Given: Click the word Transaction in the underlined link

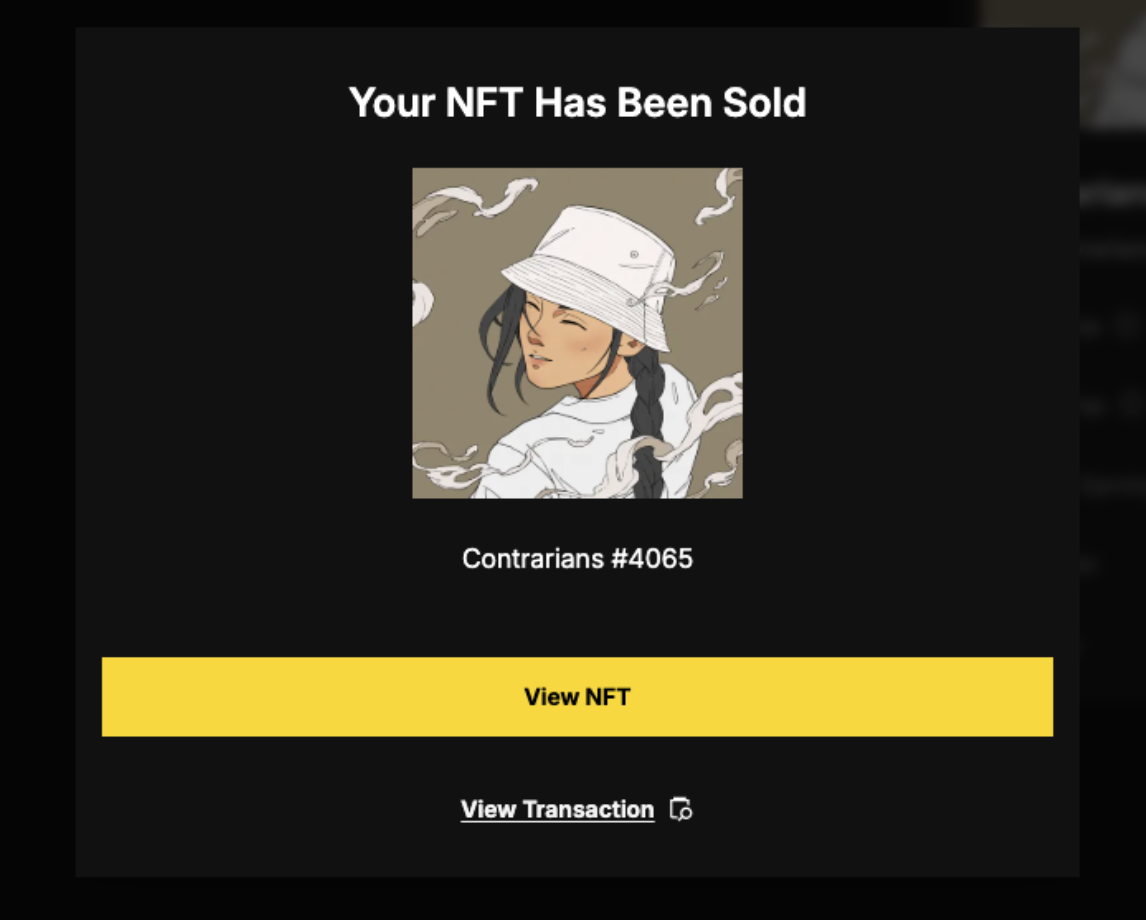Looking at the screenshot, I should click(x=589, y=809).
